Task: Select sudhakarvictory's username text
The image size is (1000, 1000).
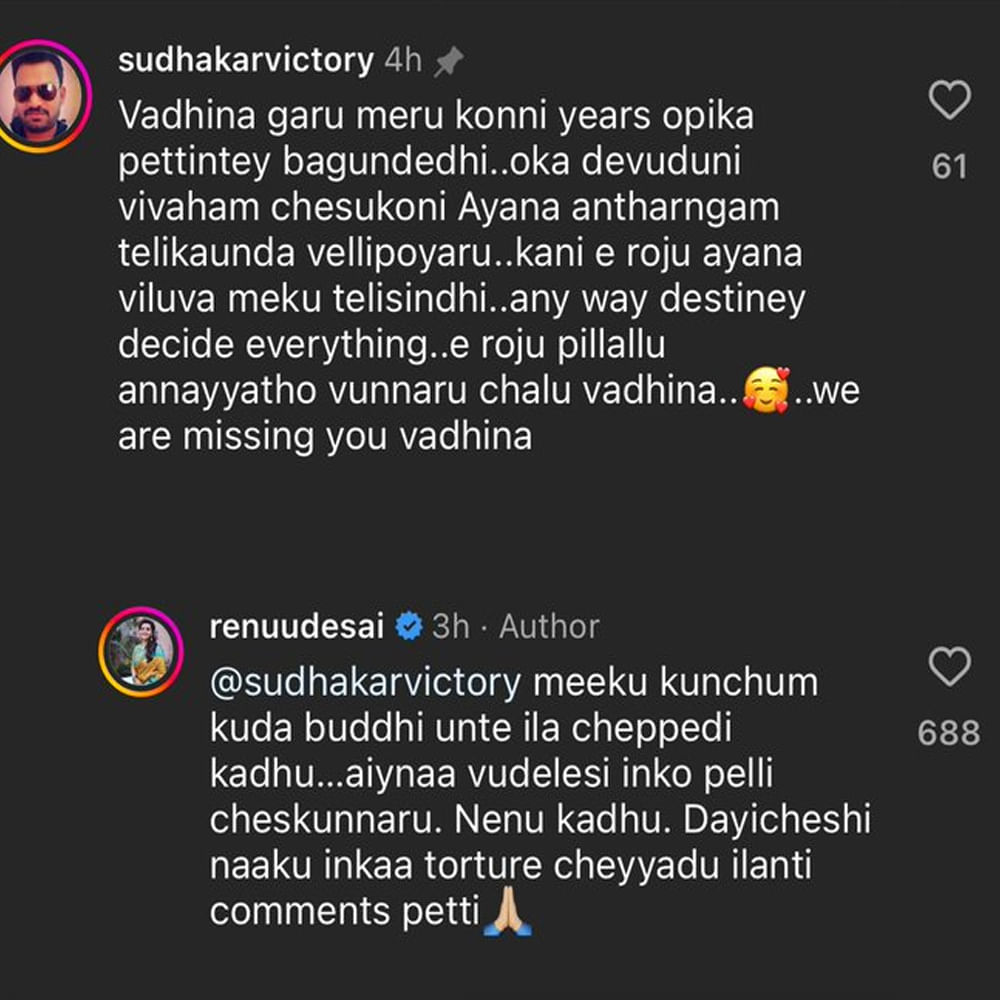Action: (x=244, y=60)
